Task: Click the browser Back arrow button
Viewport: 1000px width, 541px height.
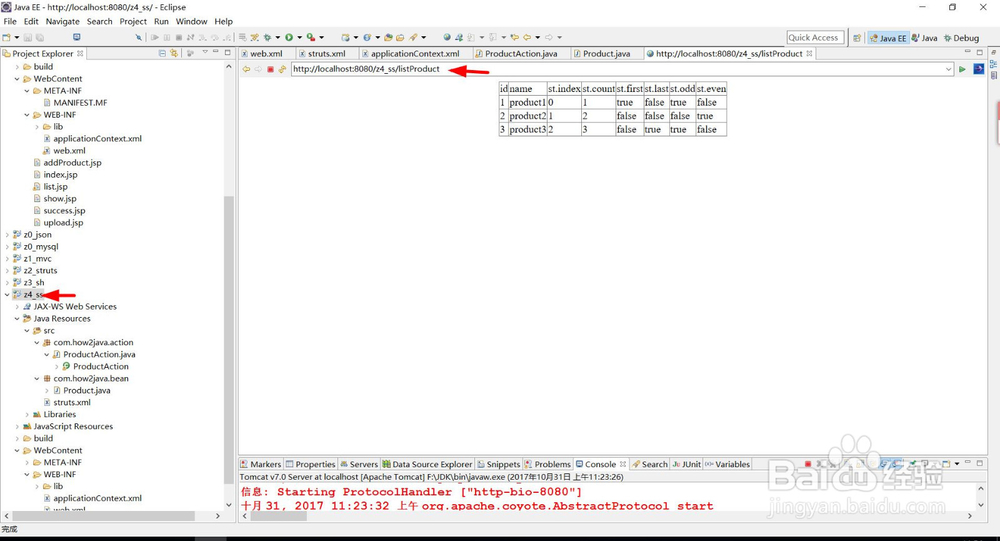Action: click(x=246, y=69)
